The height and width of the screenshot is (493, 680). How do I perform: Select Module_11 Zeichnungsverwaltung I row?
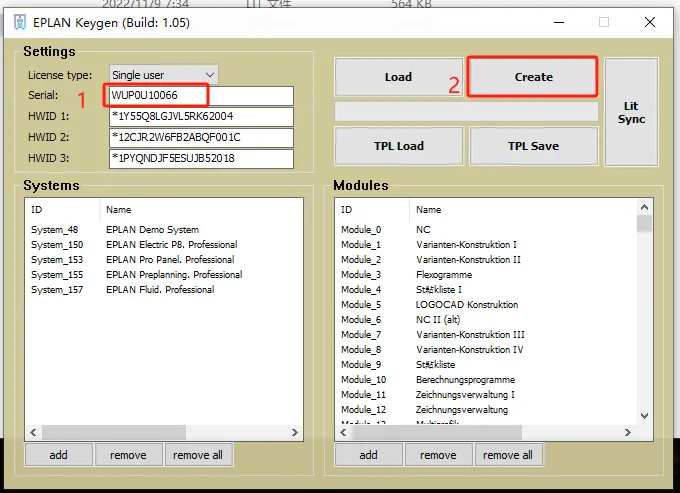[486, 395]
